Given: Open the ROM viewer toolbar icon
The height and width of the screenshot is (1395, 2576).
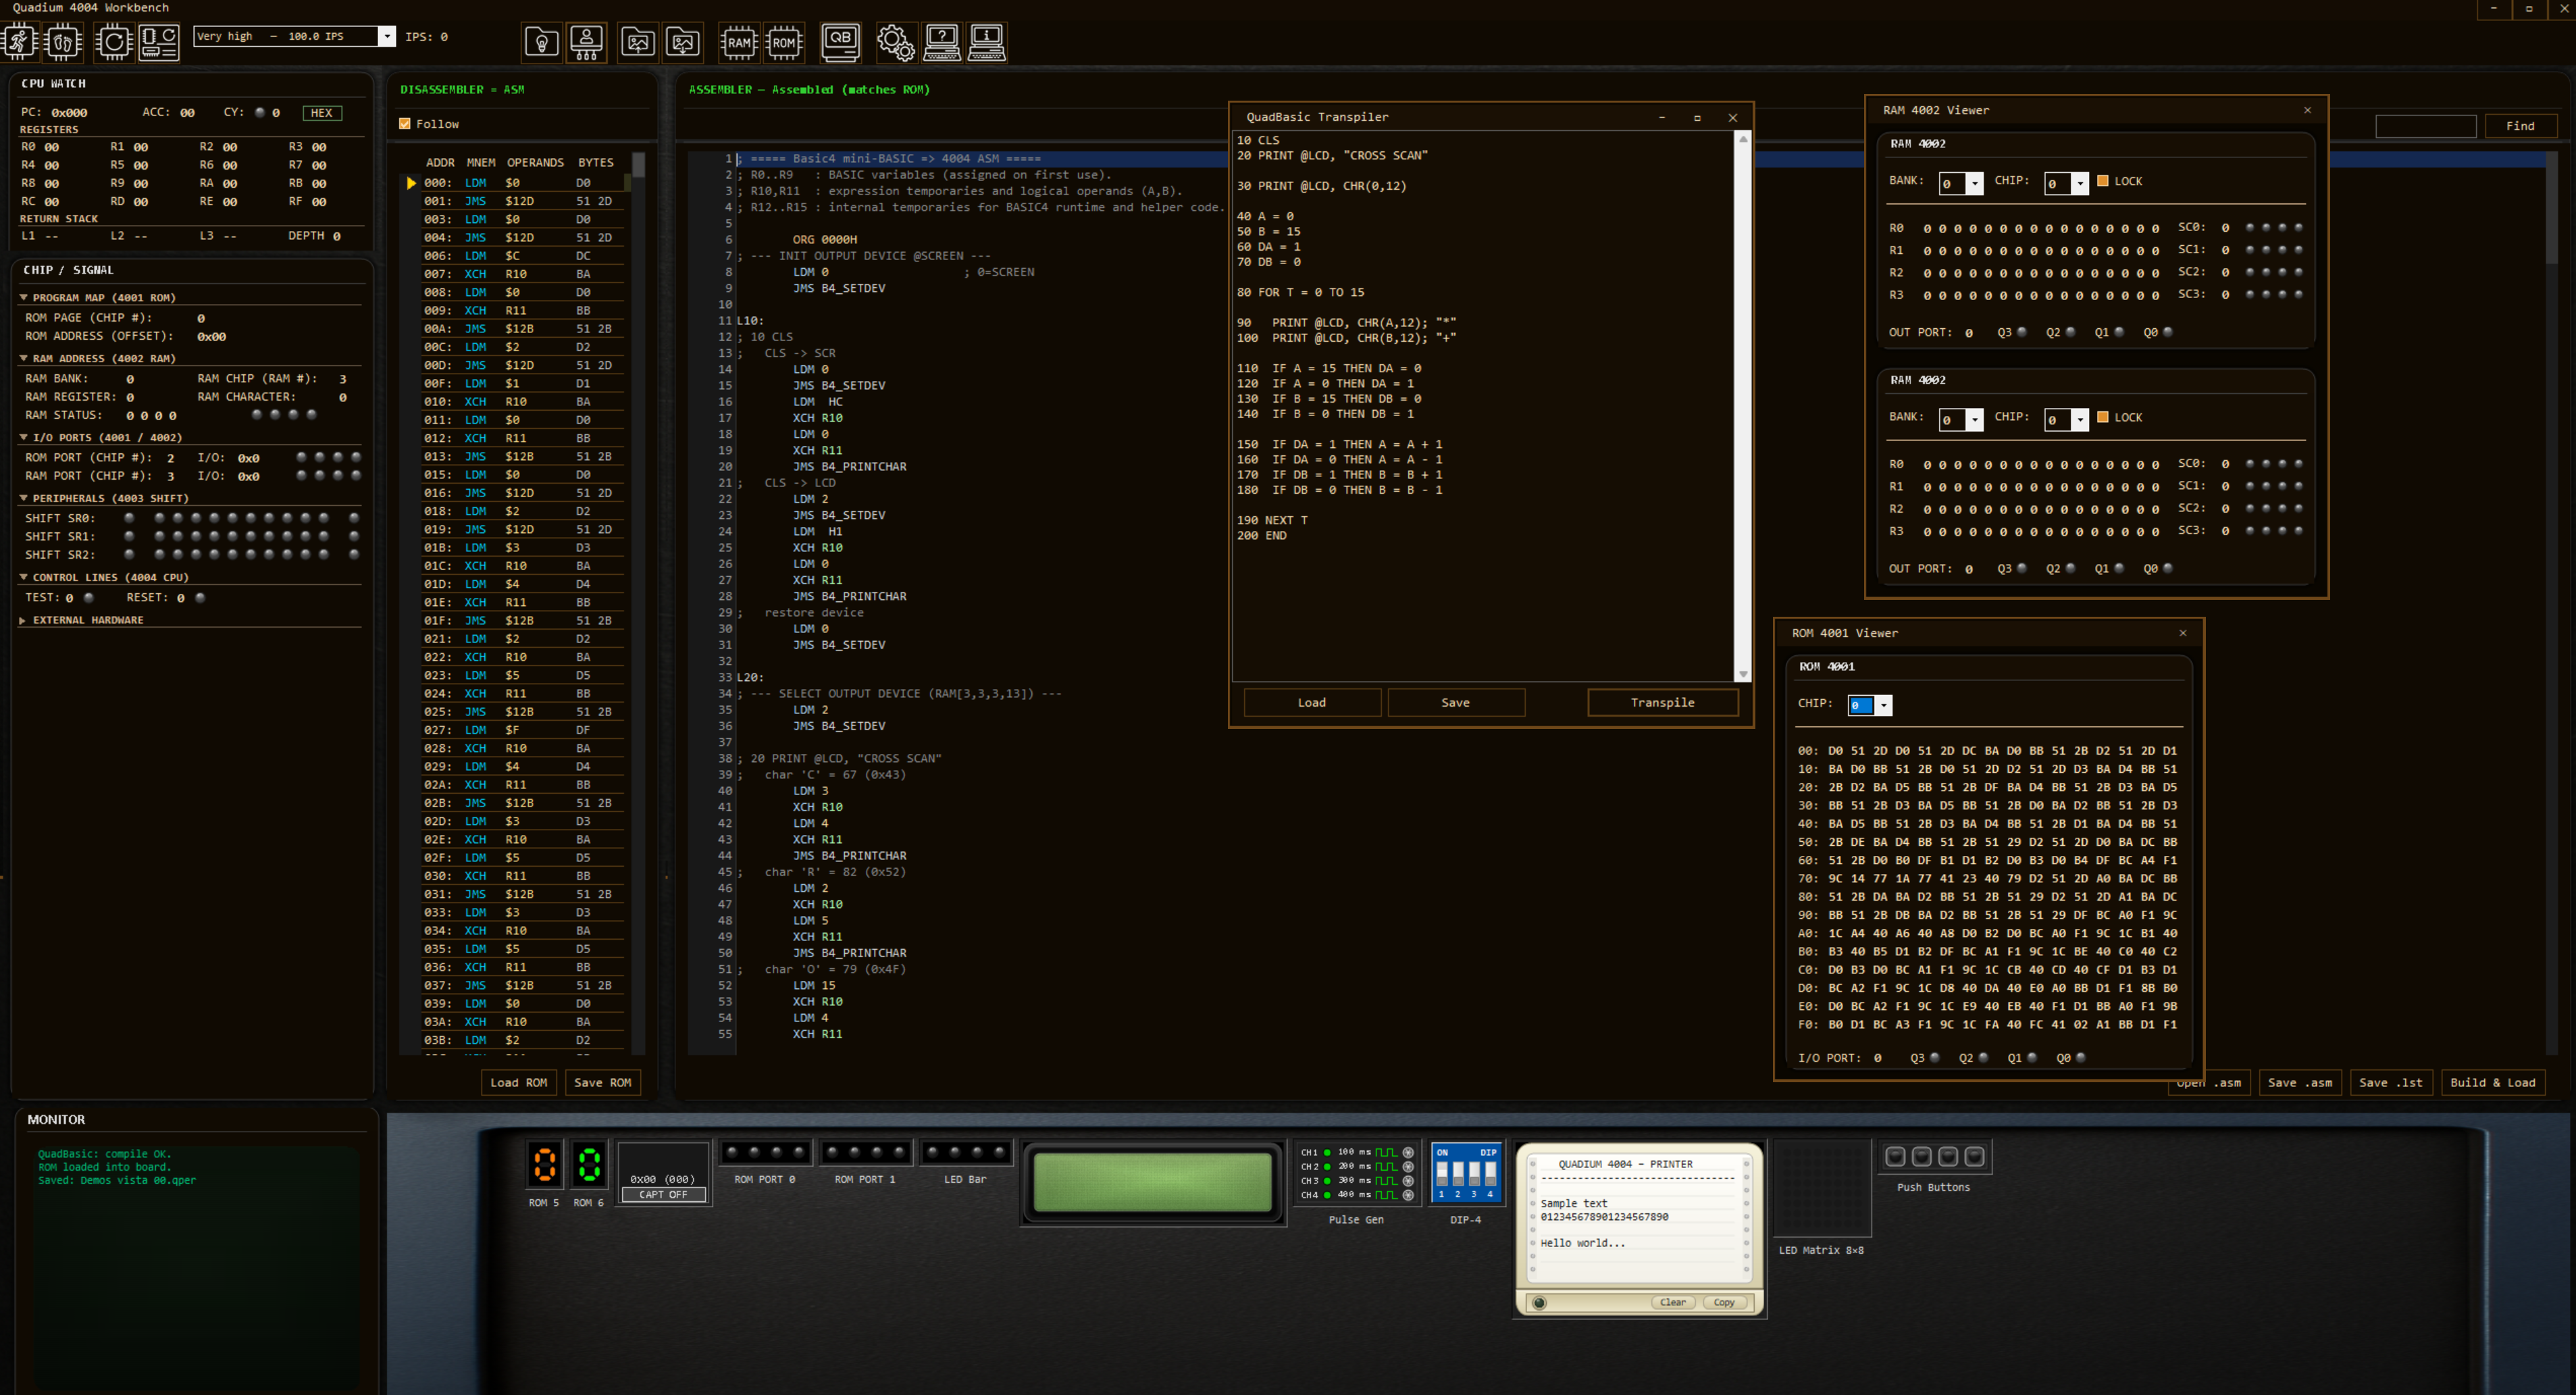Looking at the screenshot, I should pos(785,42).
